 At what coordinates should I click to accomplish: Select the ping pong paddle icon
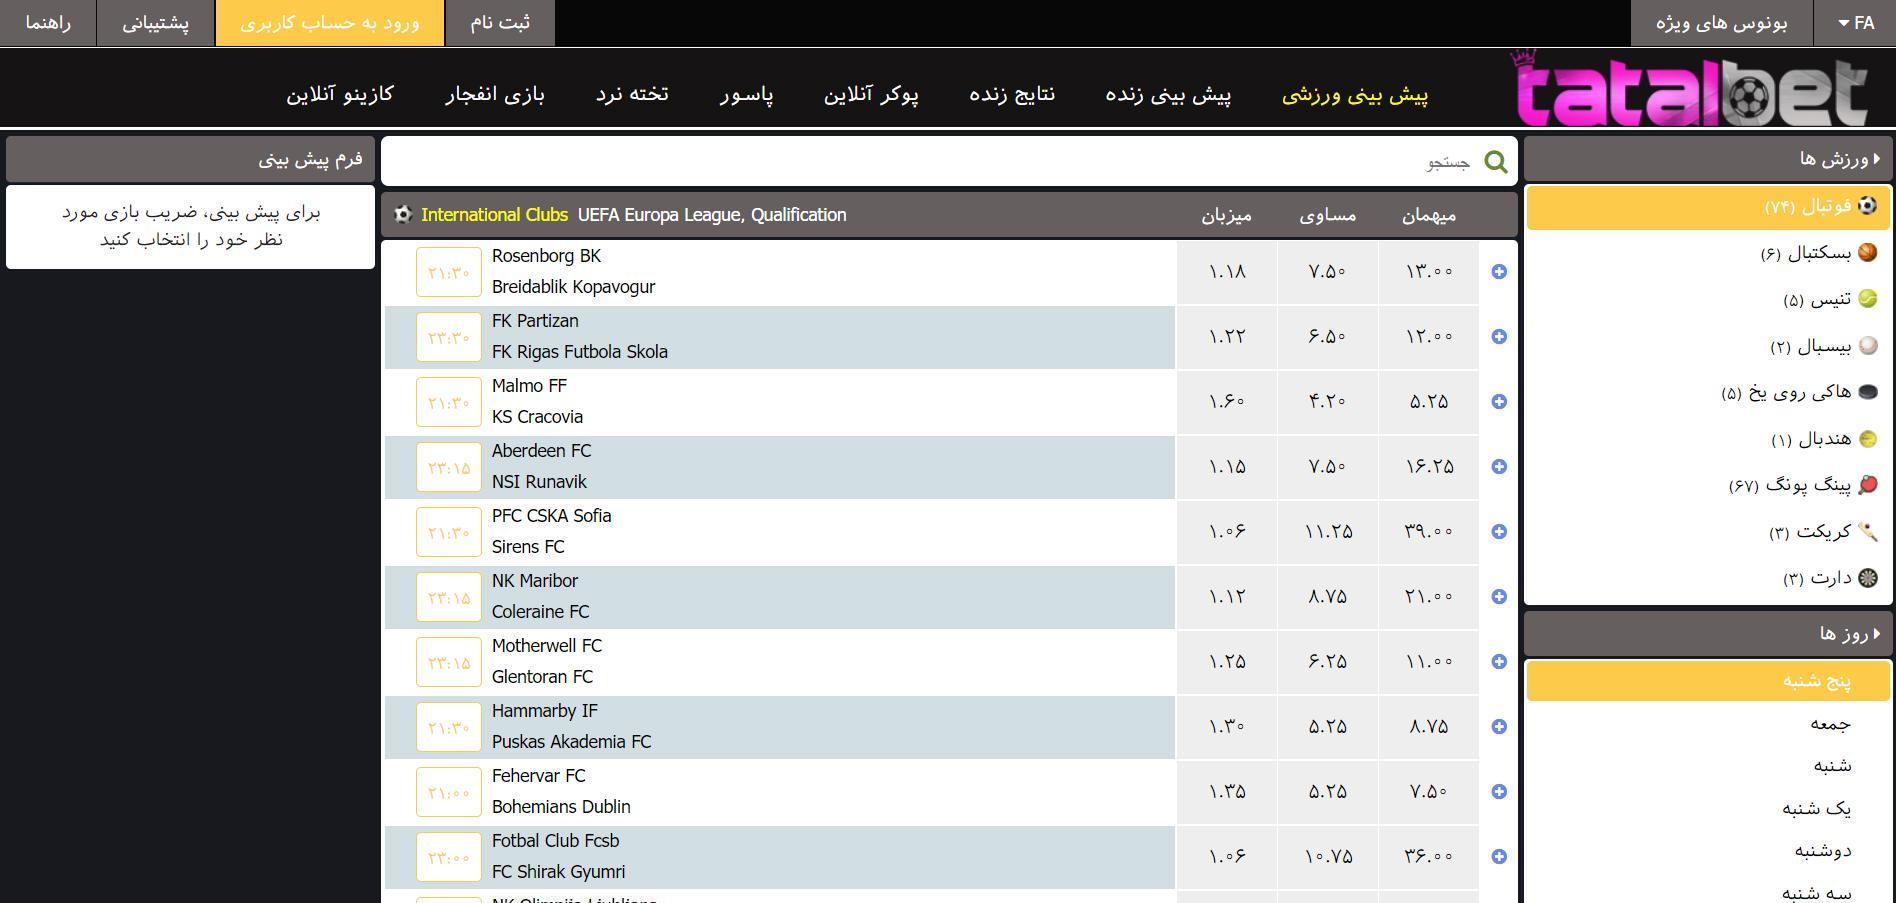click(x=1867, y=485)
